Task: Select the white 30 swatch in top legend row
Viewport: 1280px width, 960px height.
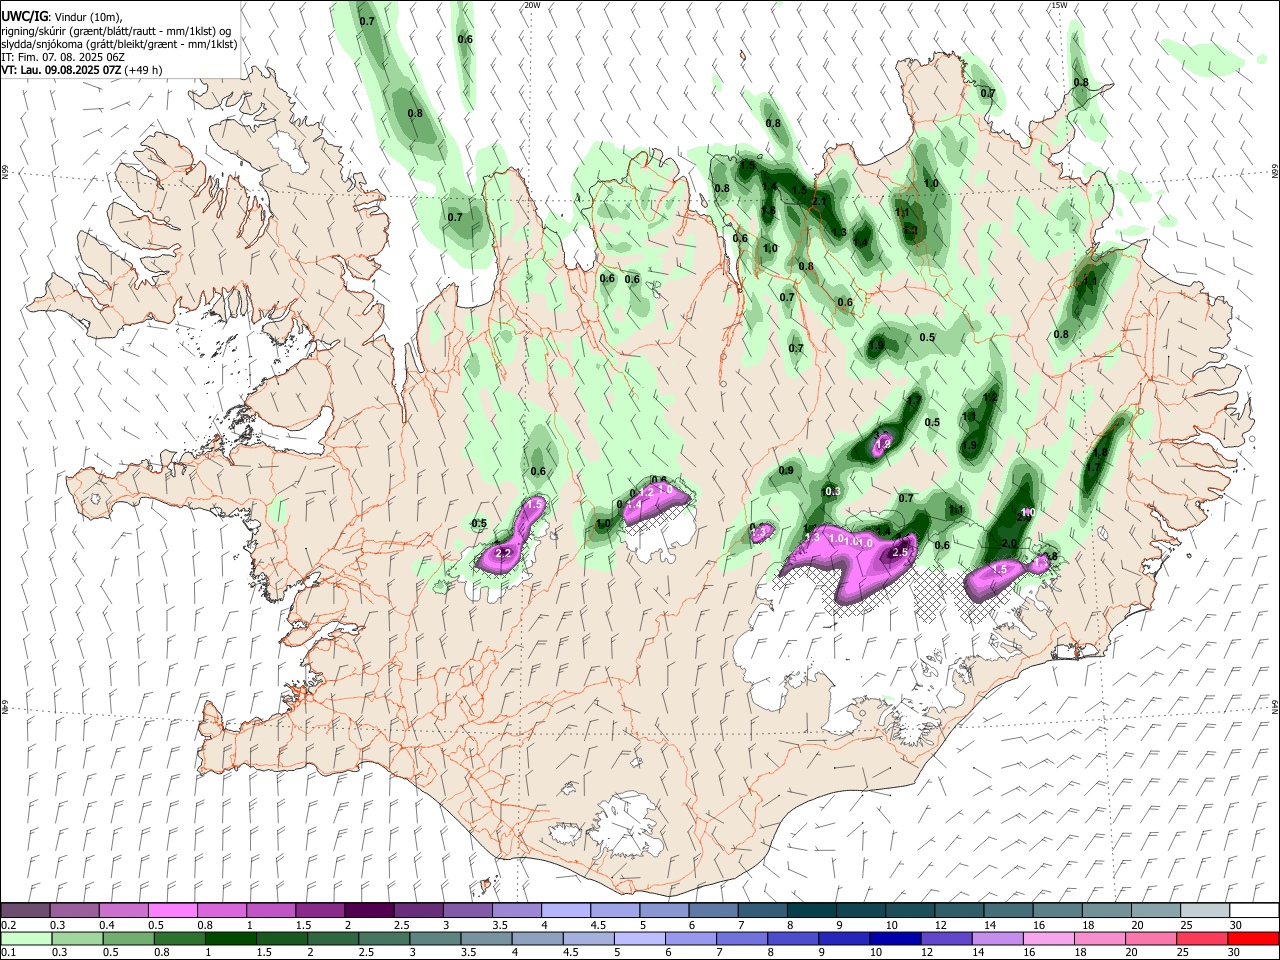Action: (1253, 910)
